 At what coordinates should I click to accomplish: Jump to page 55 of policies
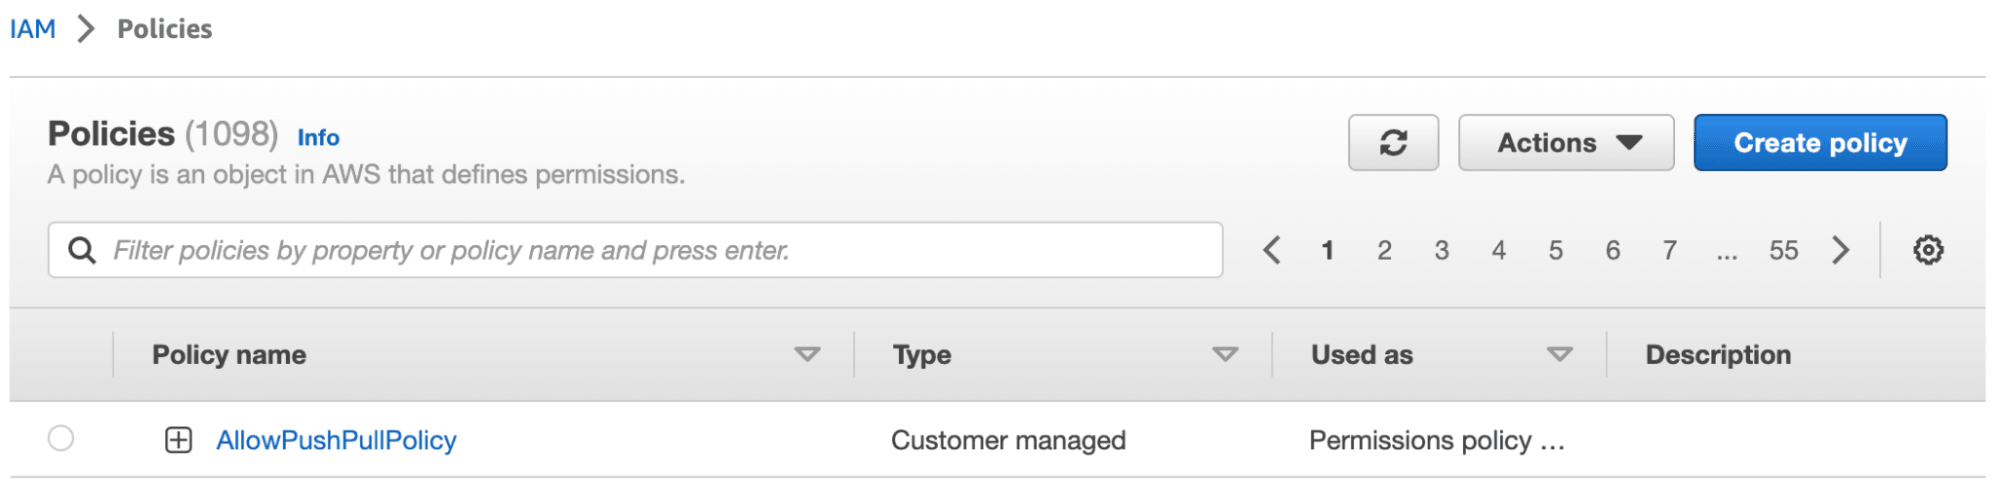1783,250
